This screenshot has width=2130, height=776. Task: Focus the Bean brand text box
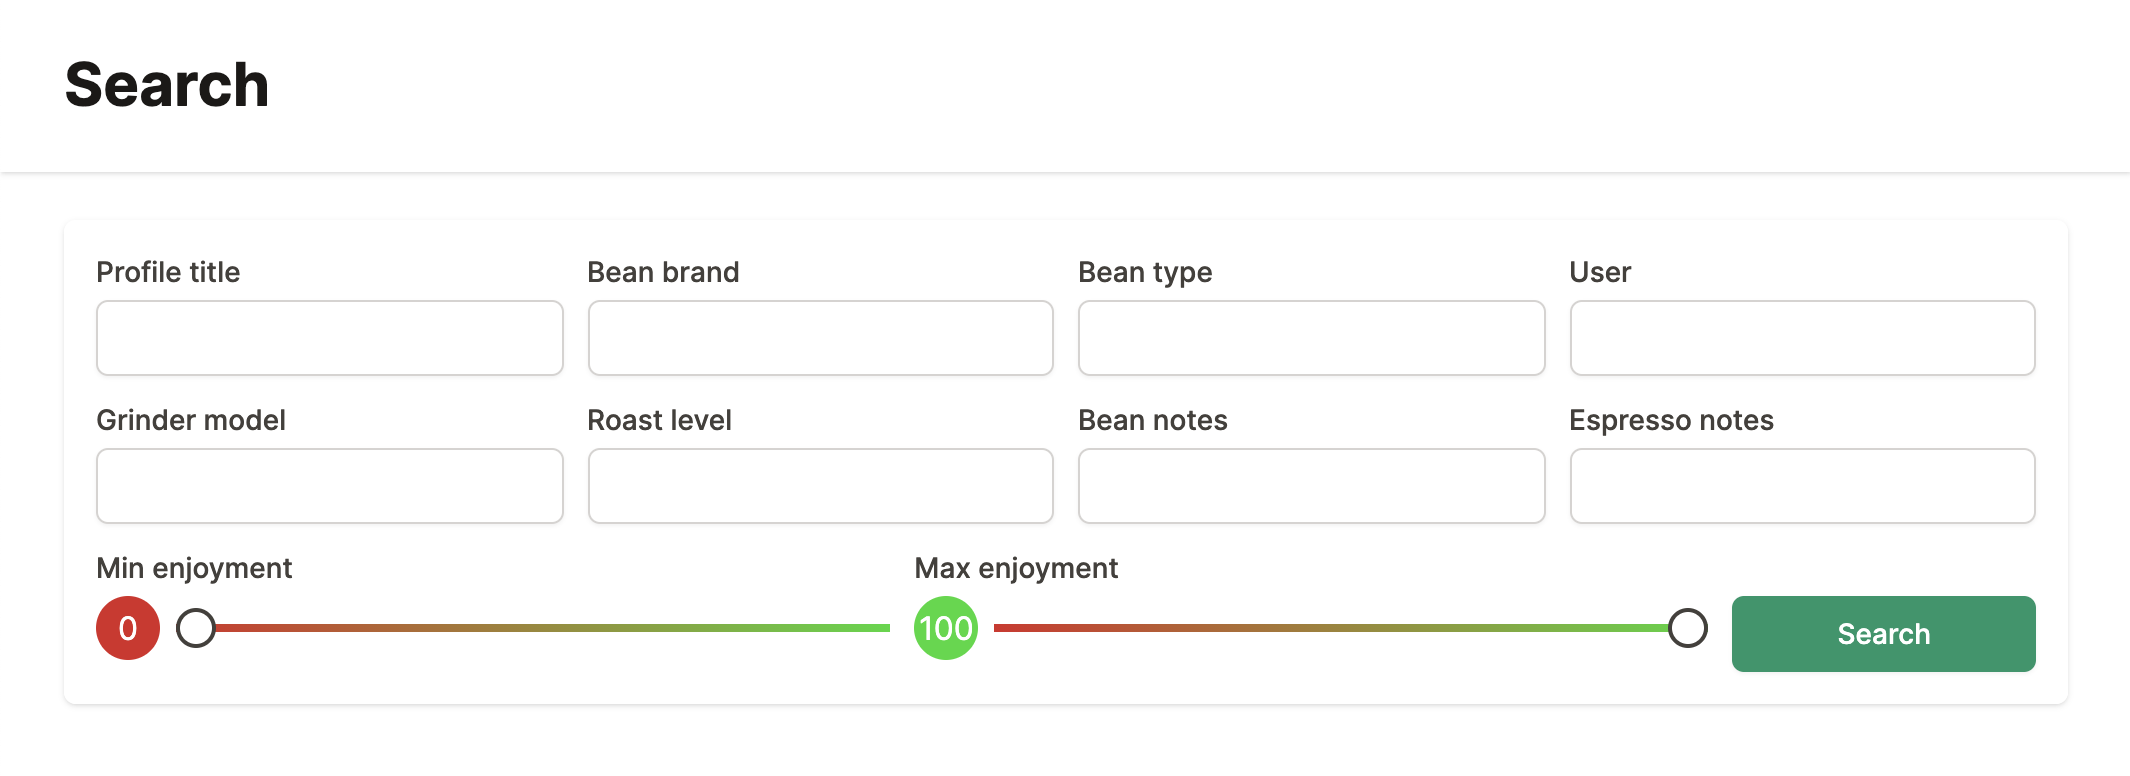[x=820, y=338]
